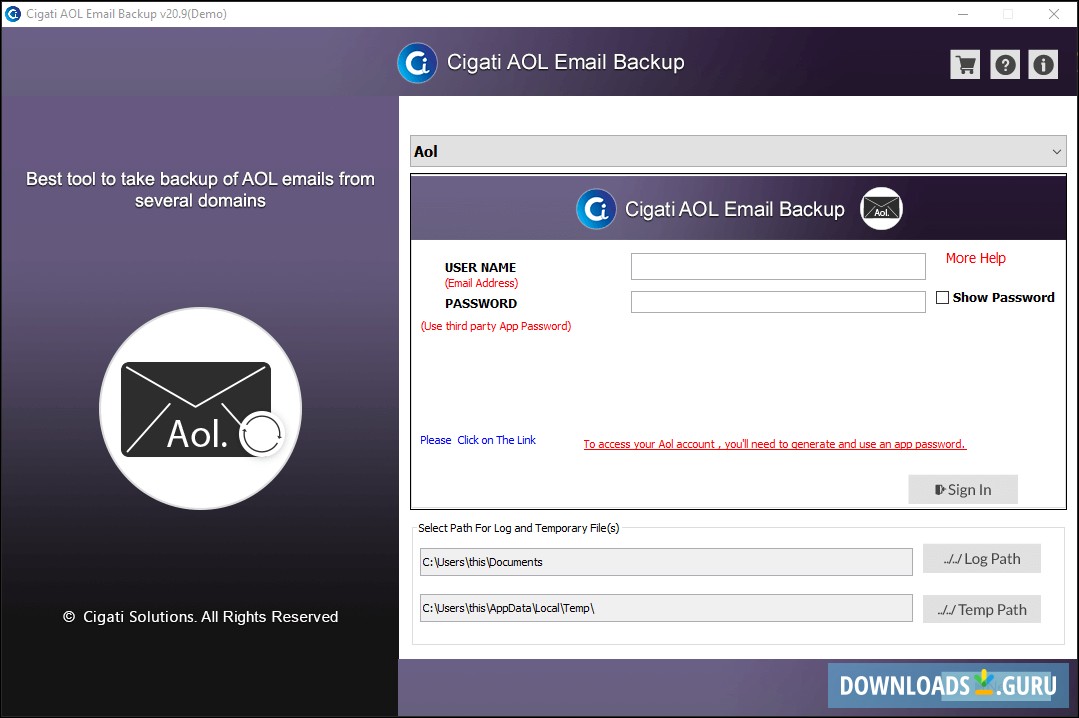Enable the Show Password checkbox

tap(943, 297)
